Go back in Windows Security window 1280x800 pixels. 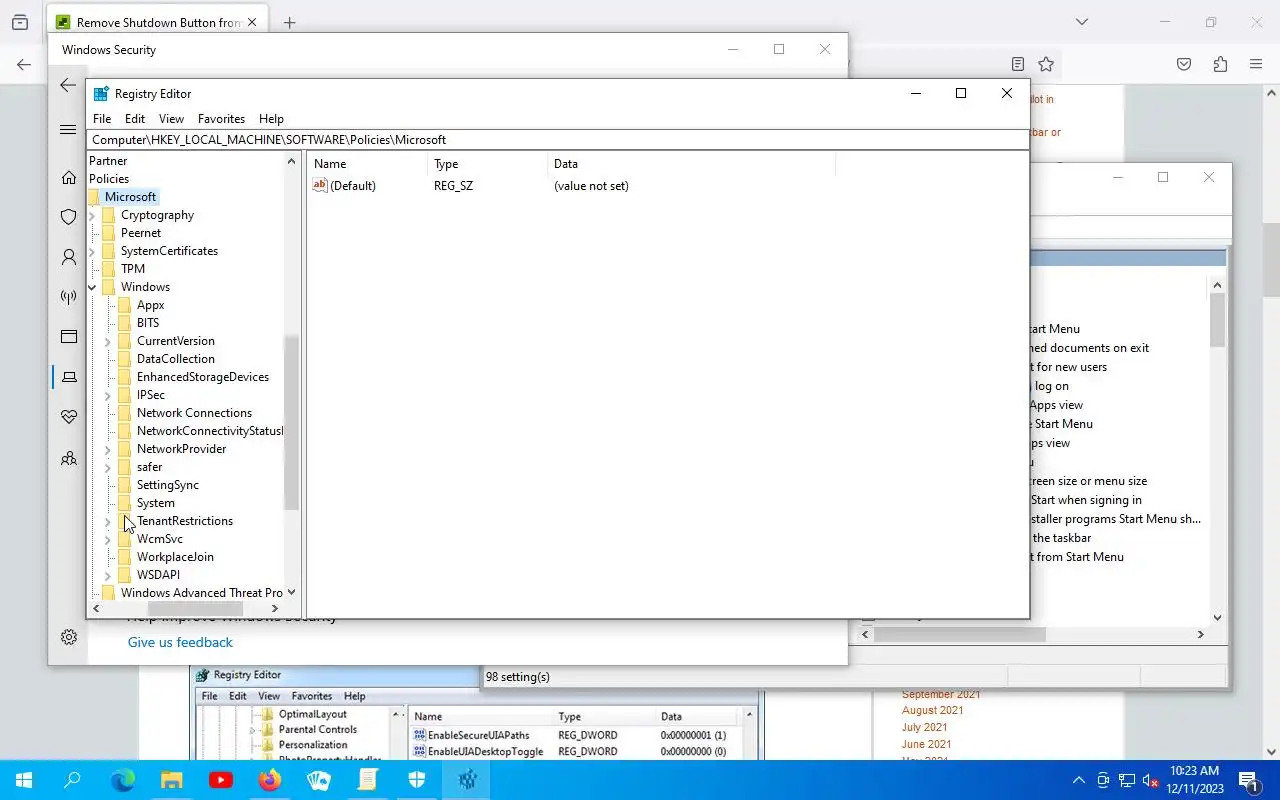68,85
